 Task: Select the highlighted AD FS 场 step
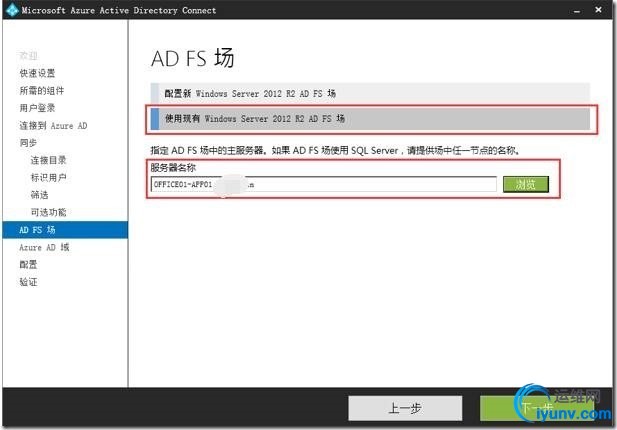tap(65, 230)
